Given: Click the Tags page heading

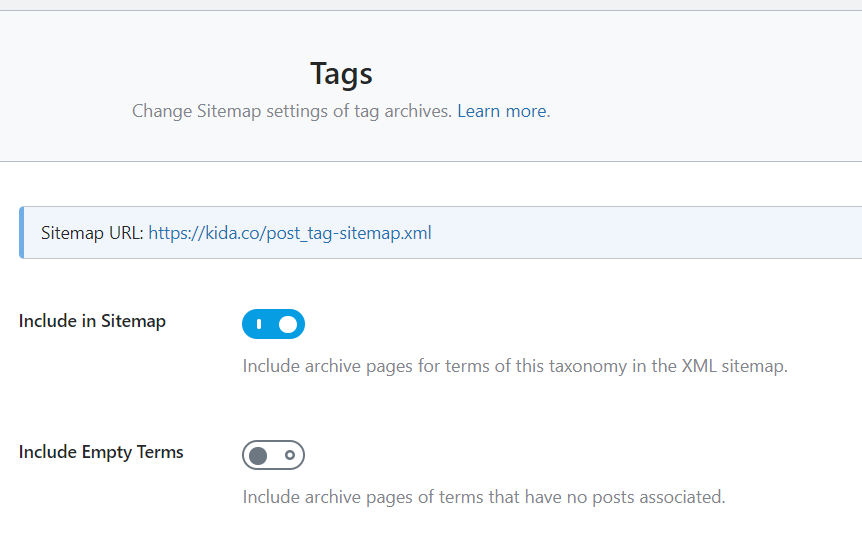Looking at the screenshot, I should [x=341, y=73].
